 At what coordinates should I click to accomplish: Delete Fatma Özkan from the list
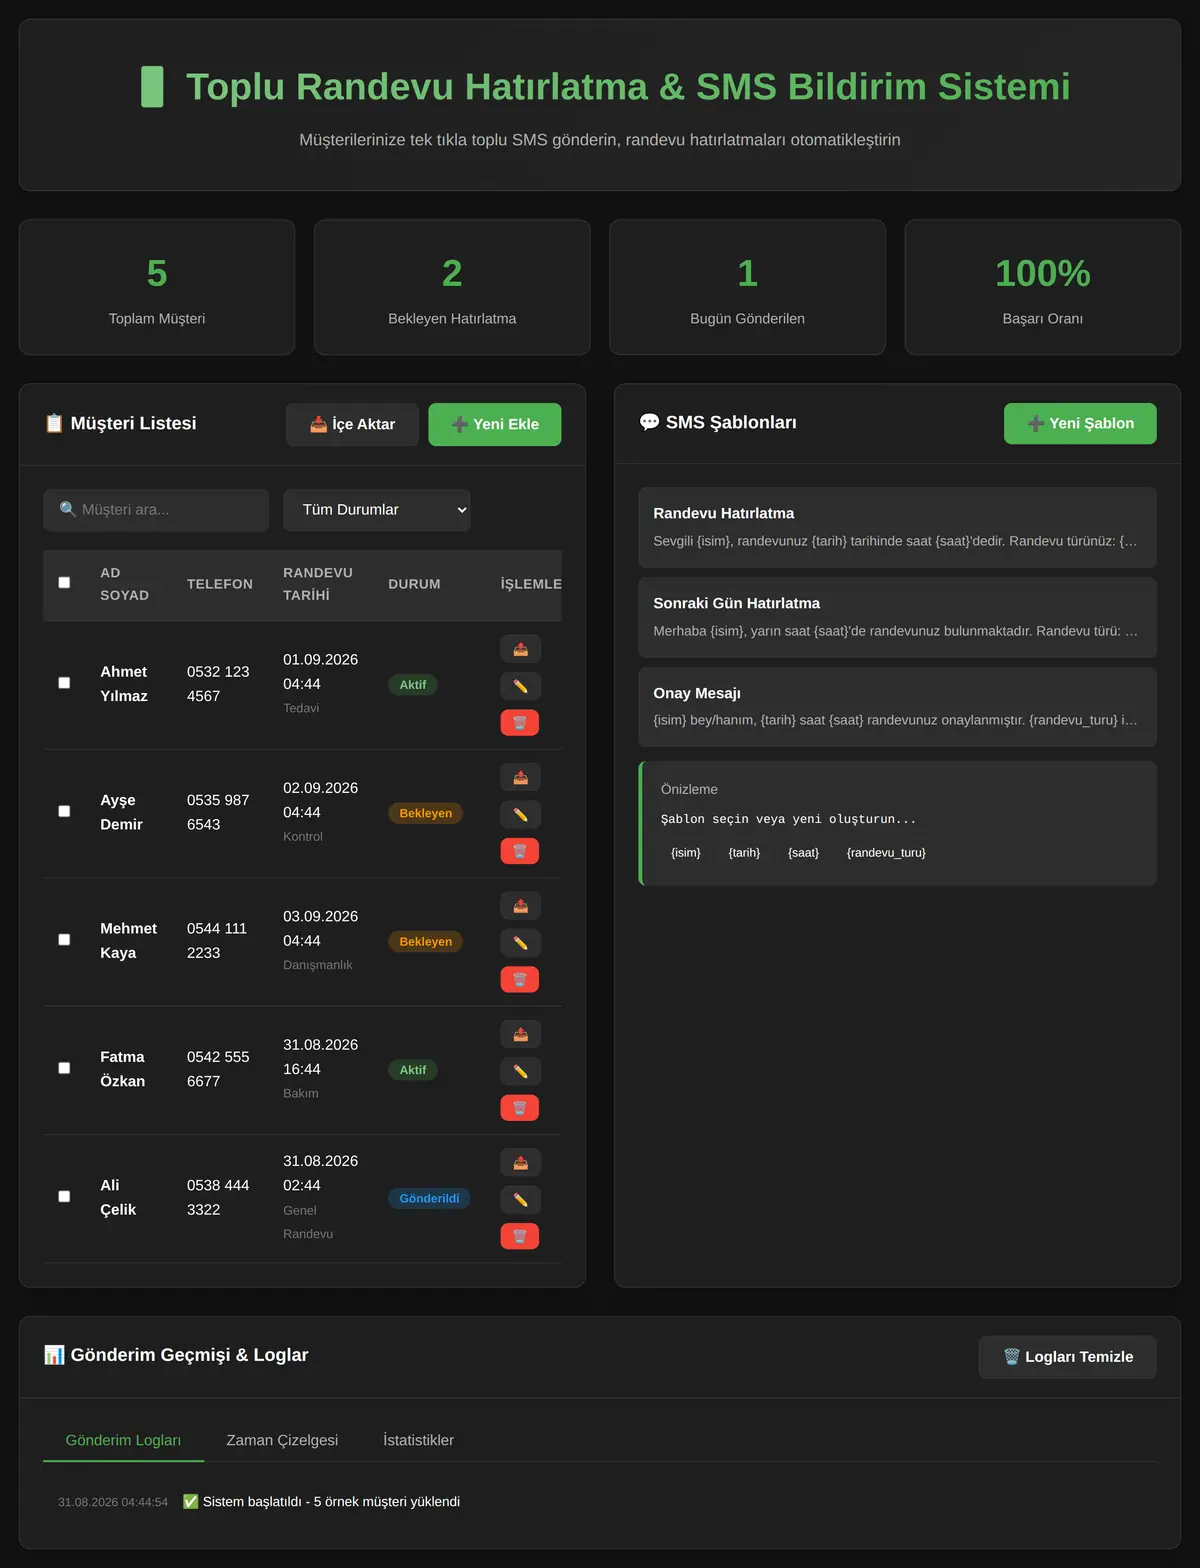coord(520,1108)
